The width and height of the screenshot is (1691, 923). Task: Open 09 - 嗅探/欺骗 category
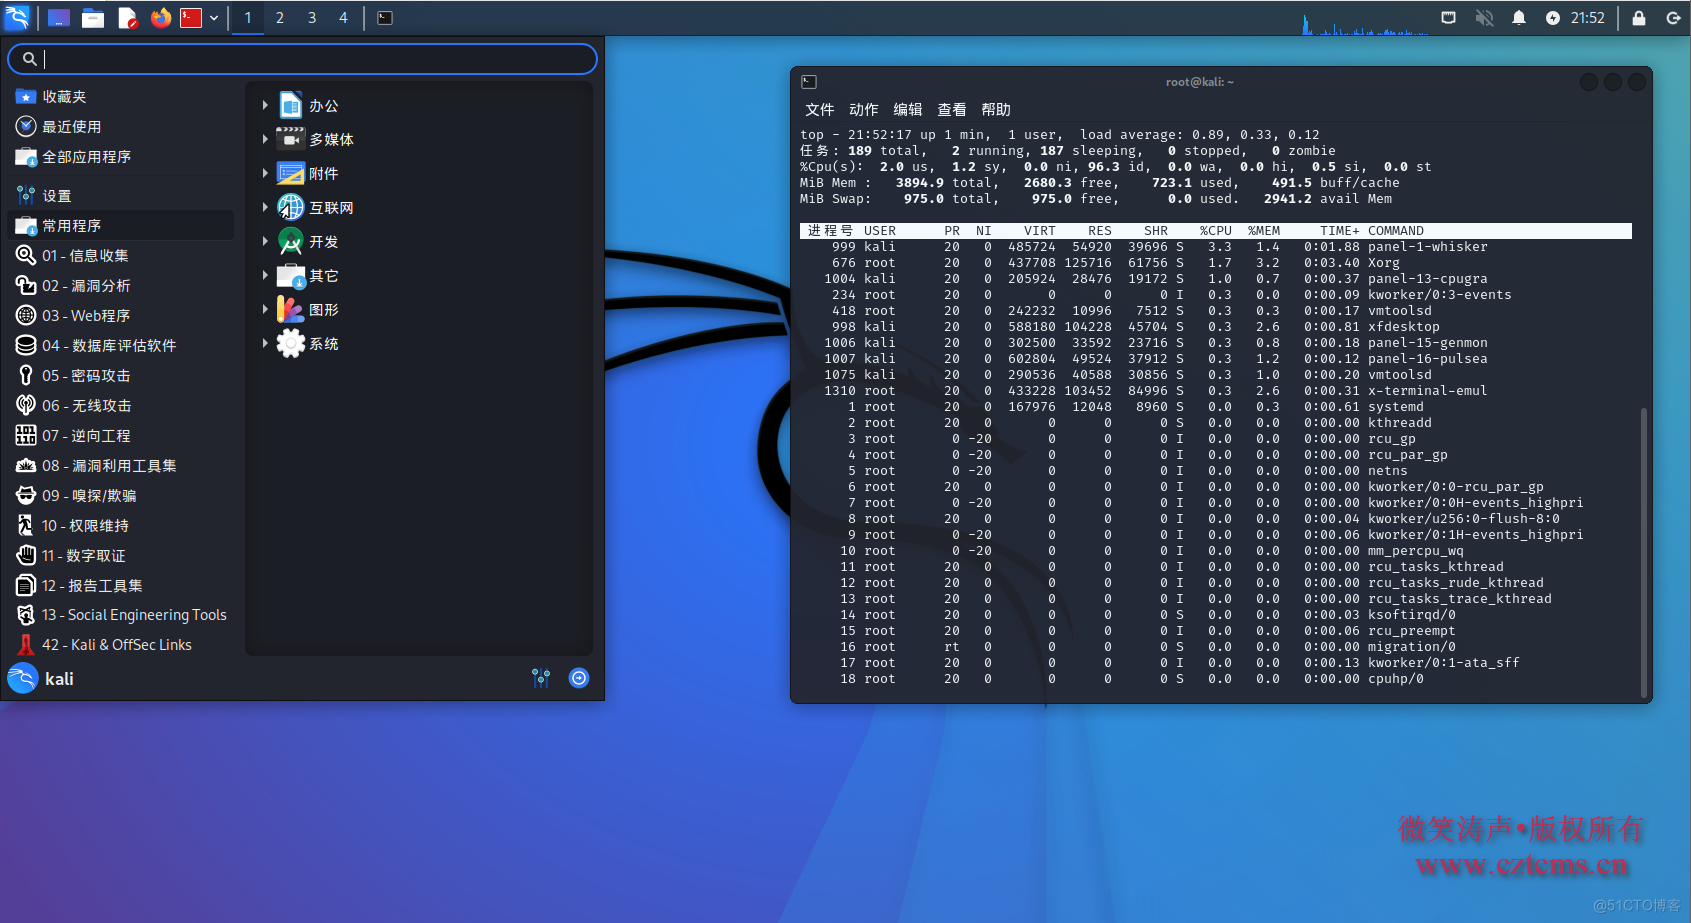(x=120, y=496)
